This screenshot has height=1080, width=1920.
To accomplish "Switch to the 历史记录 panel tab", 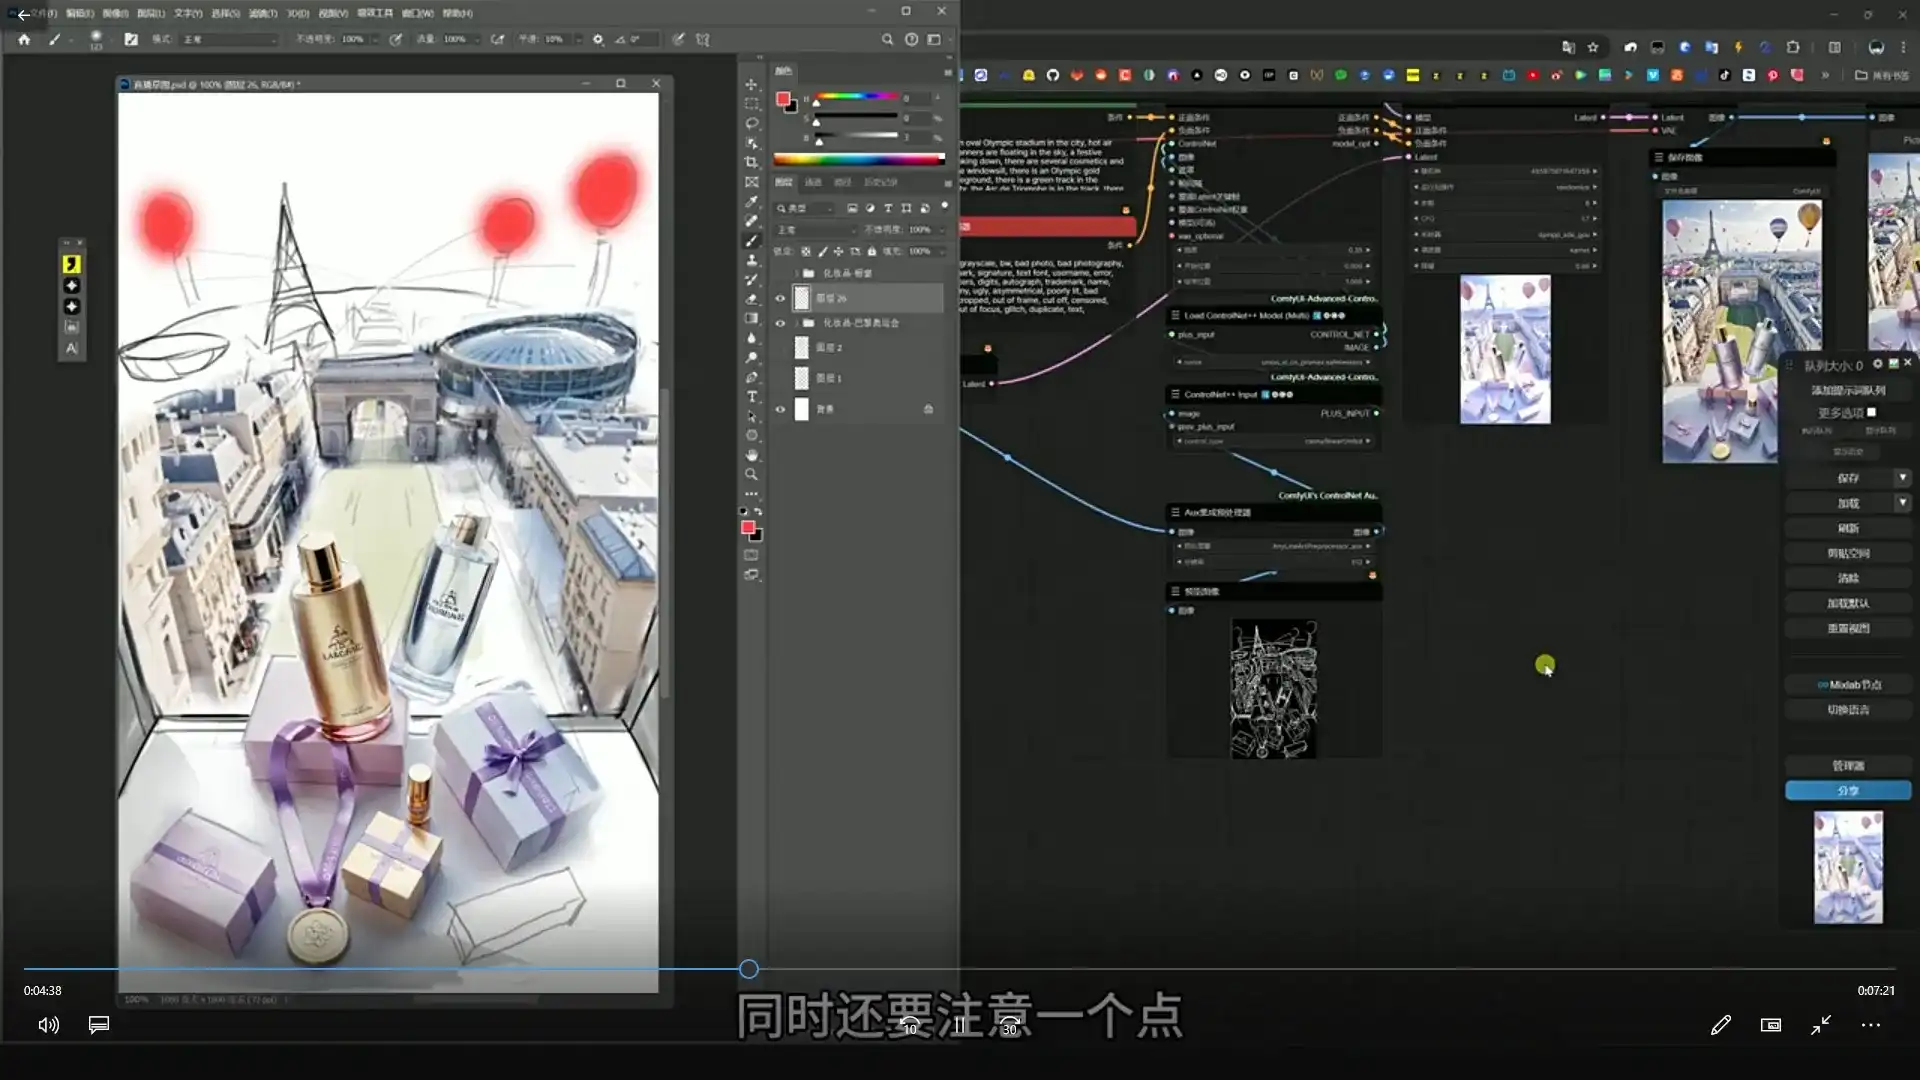I will click(x=880, y=182).
